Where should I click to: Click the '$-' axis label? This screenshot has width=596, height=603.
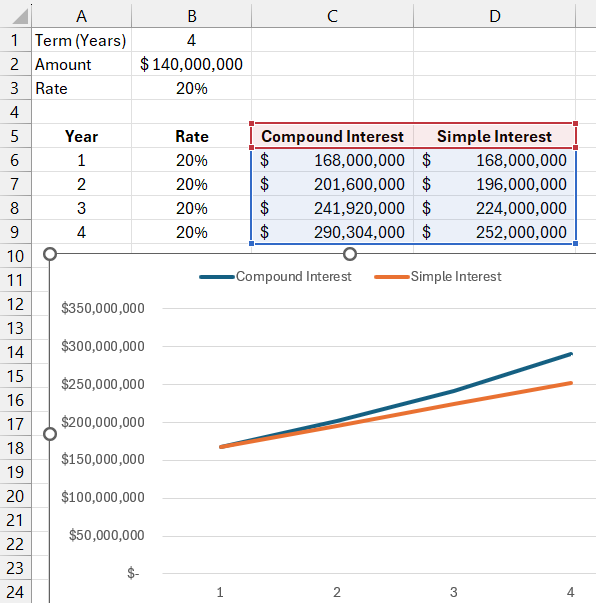133,573
